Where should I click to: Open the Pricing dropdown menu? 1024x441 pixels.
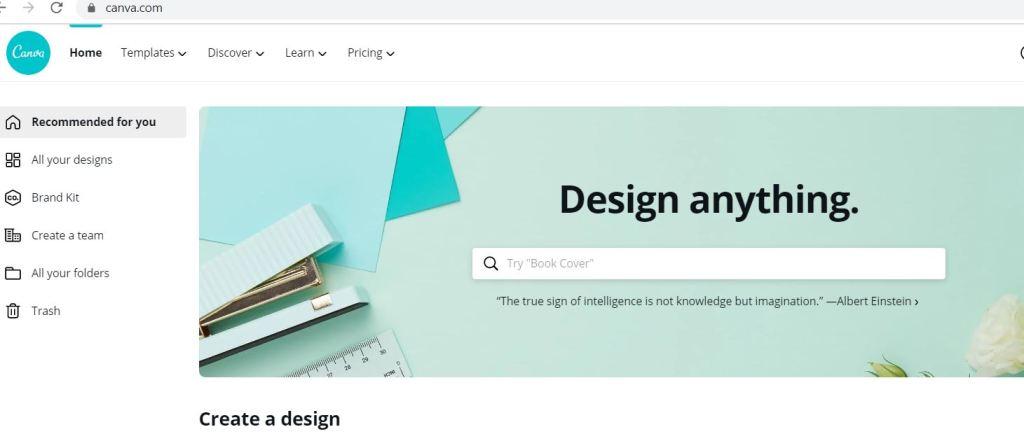pyautogui.click(x=371, y=53)
